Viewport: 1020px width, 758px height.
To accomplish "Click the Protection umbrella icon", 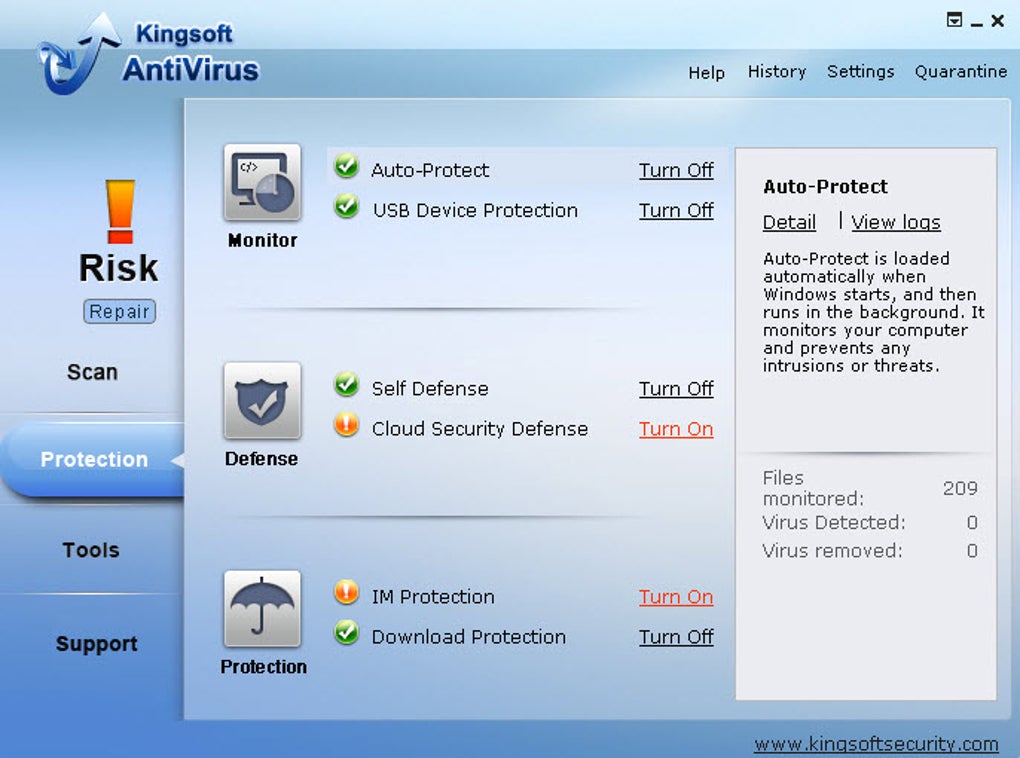I will (x=262, y=609).
